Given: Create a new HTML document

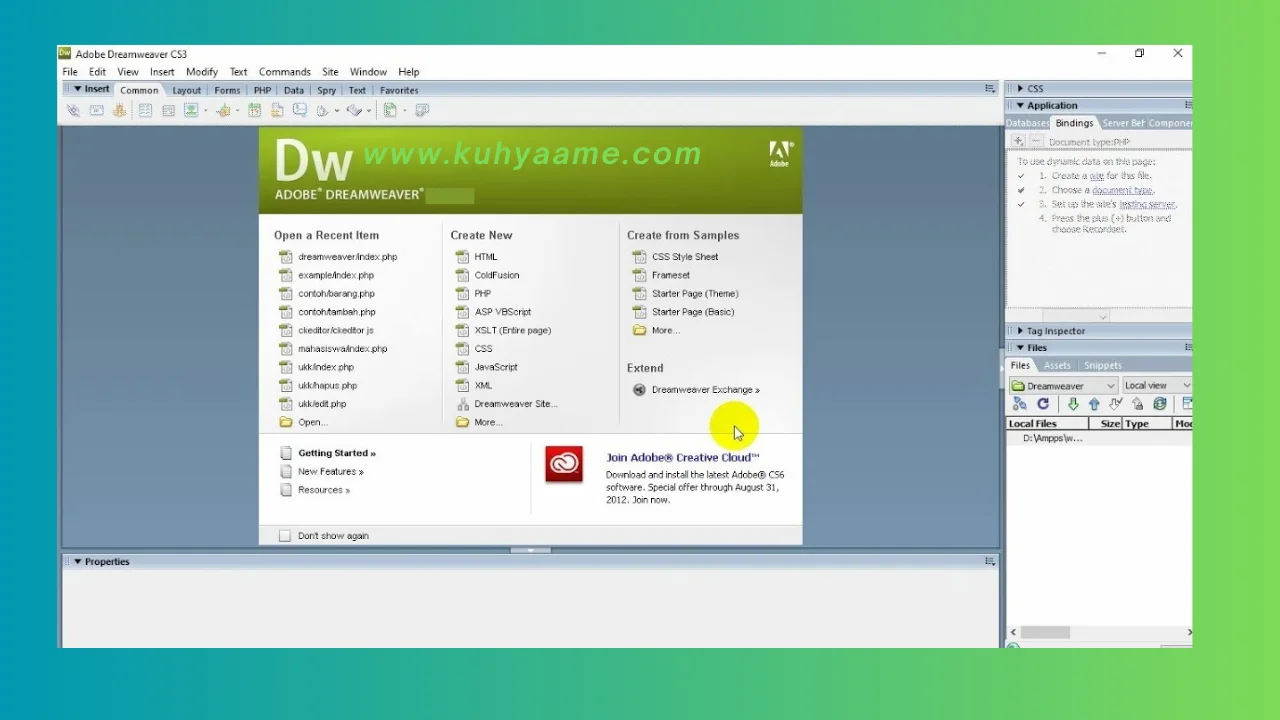Looking at the screenshot, I should tap(486, 257).
